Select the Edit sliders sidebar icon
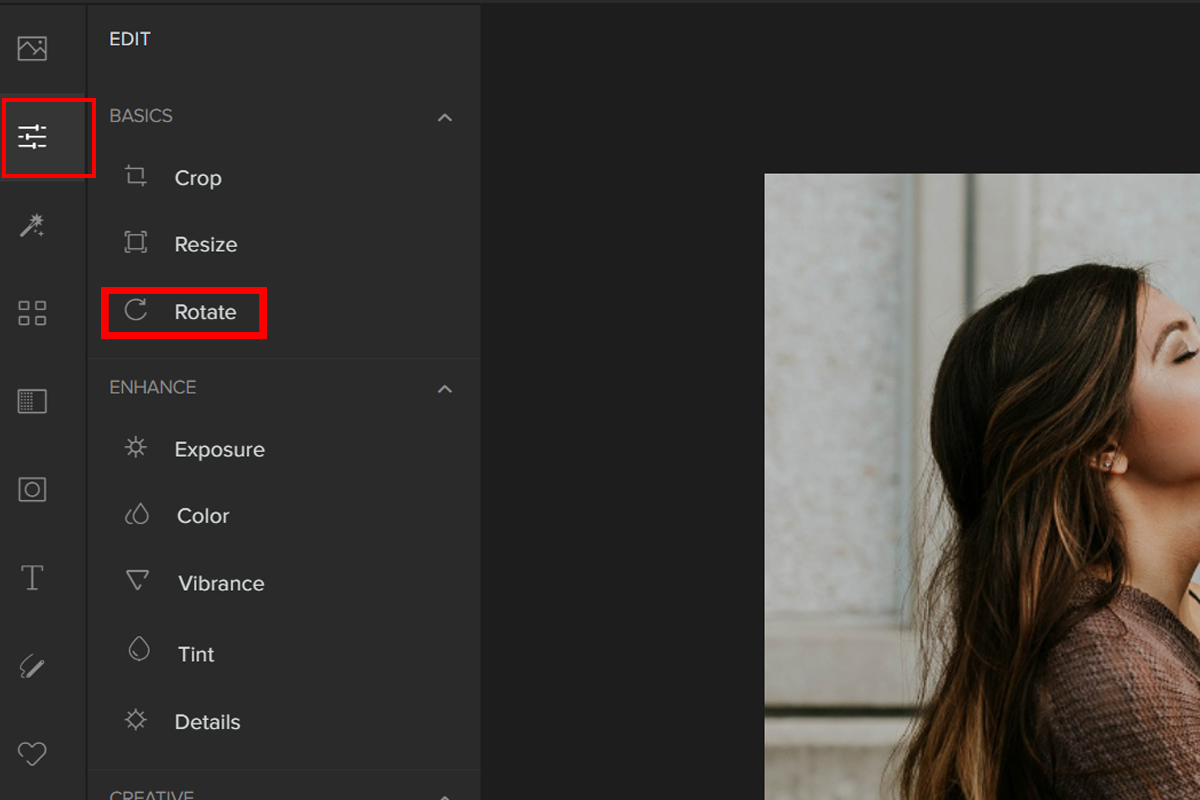Screen dimensions: 1200x800 tap(33, 137)
